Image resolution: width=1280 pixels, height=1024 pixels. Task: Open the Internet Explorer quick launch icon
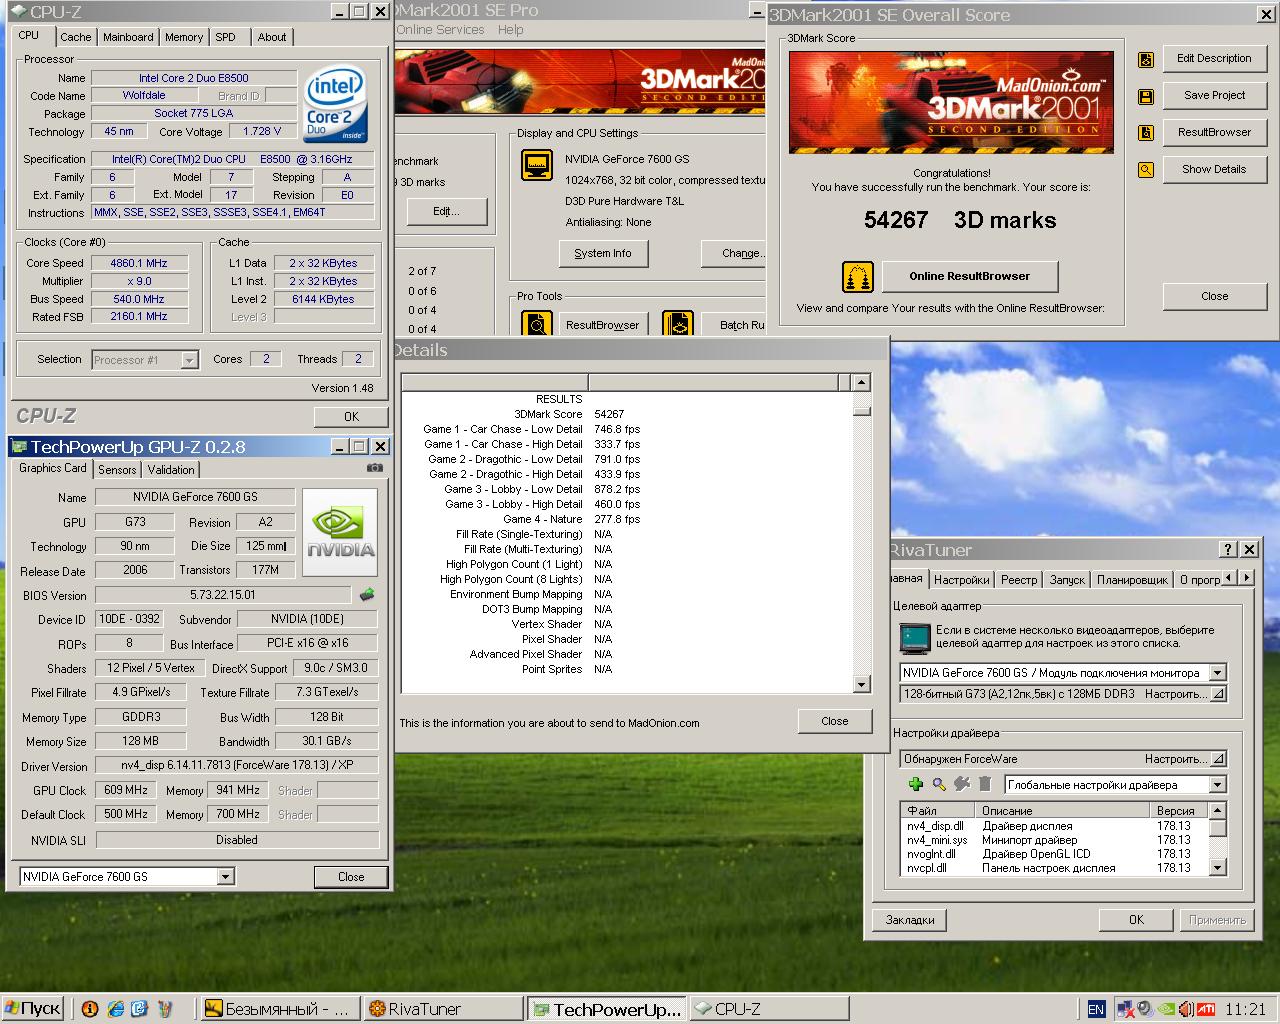115,1009
